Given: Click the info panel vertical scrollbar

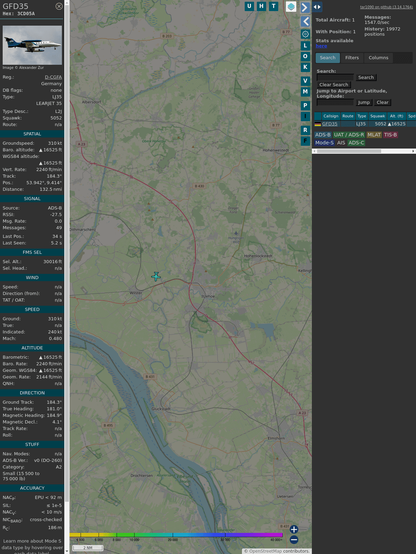Looking at the screenshot, I should click(x=67, y=276).
